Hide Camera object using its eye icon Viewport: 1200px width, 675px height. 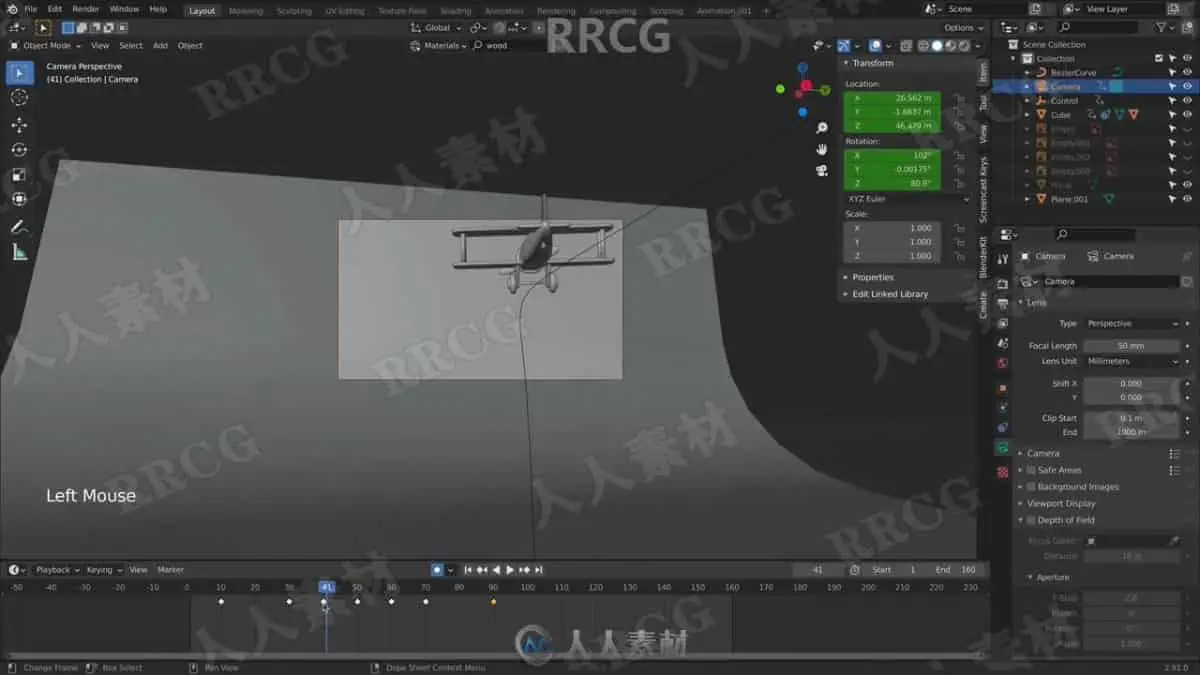pyautogui.click(x=1187, y=87)
